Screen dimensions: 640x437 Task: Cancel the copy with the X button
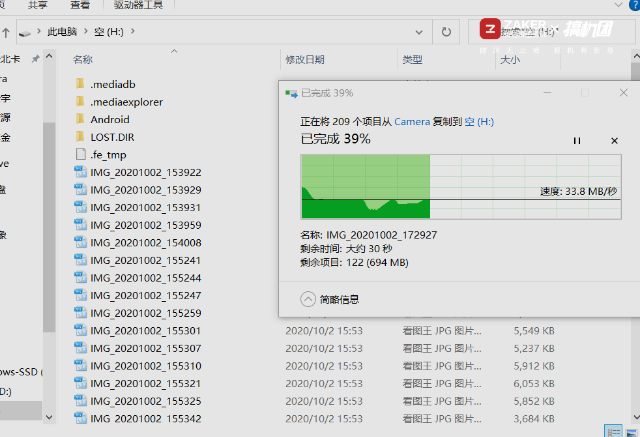[x=614, y=141]
